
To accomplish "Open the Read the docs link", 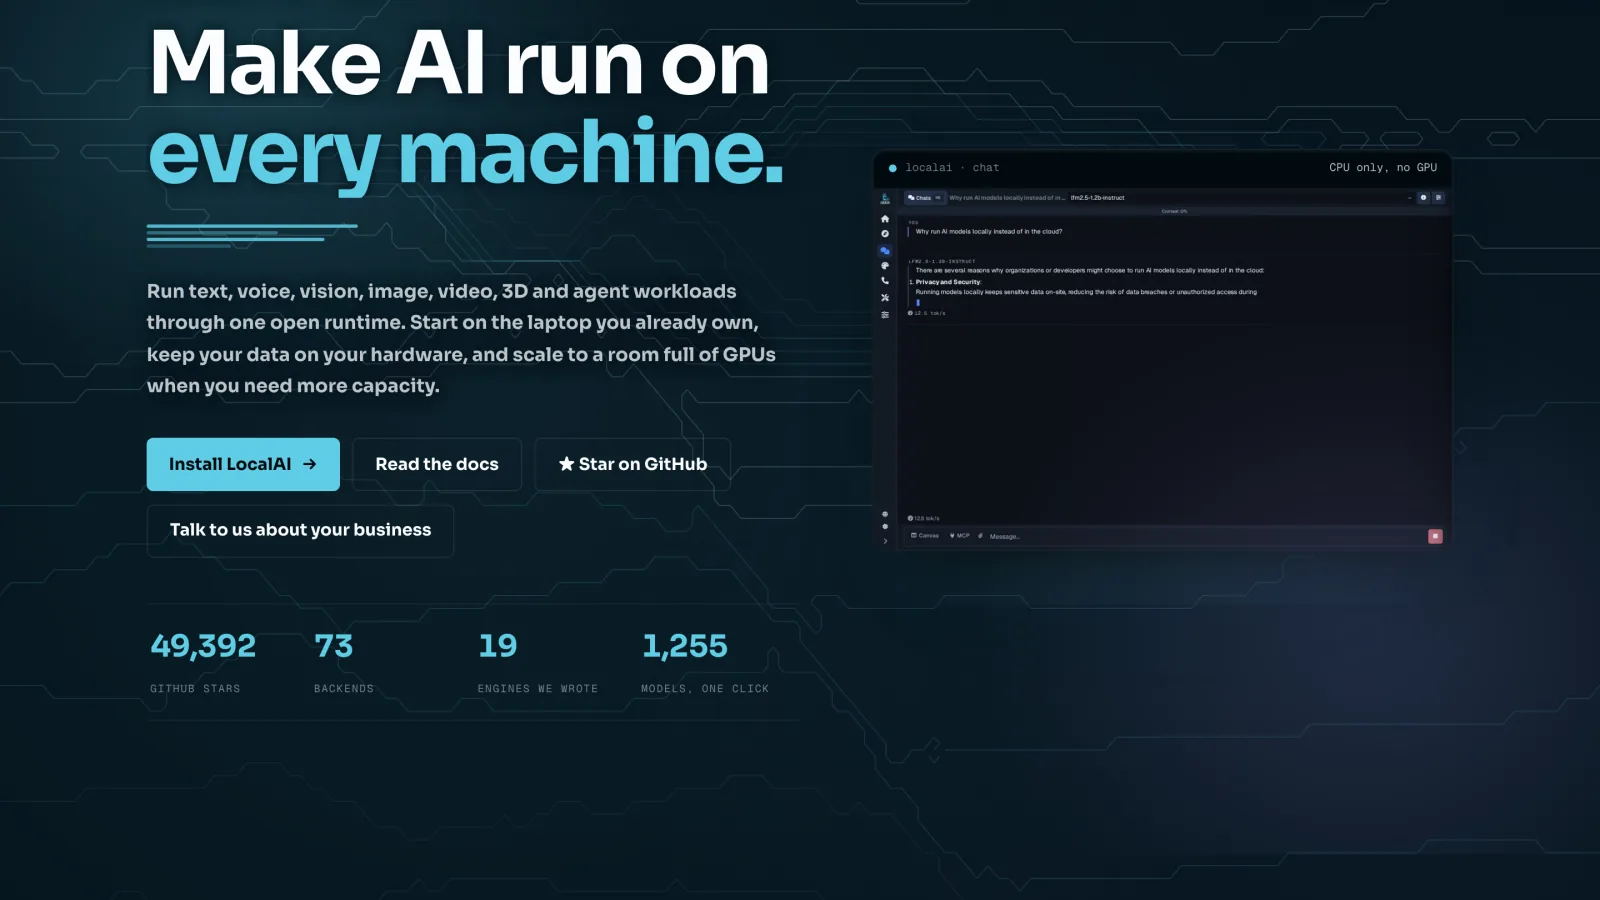I will (437, 464).
